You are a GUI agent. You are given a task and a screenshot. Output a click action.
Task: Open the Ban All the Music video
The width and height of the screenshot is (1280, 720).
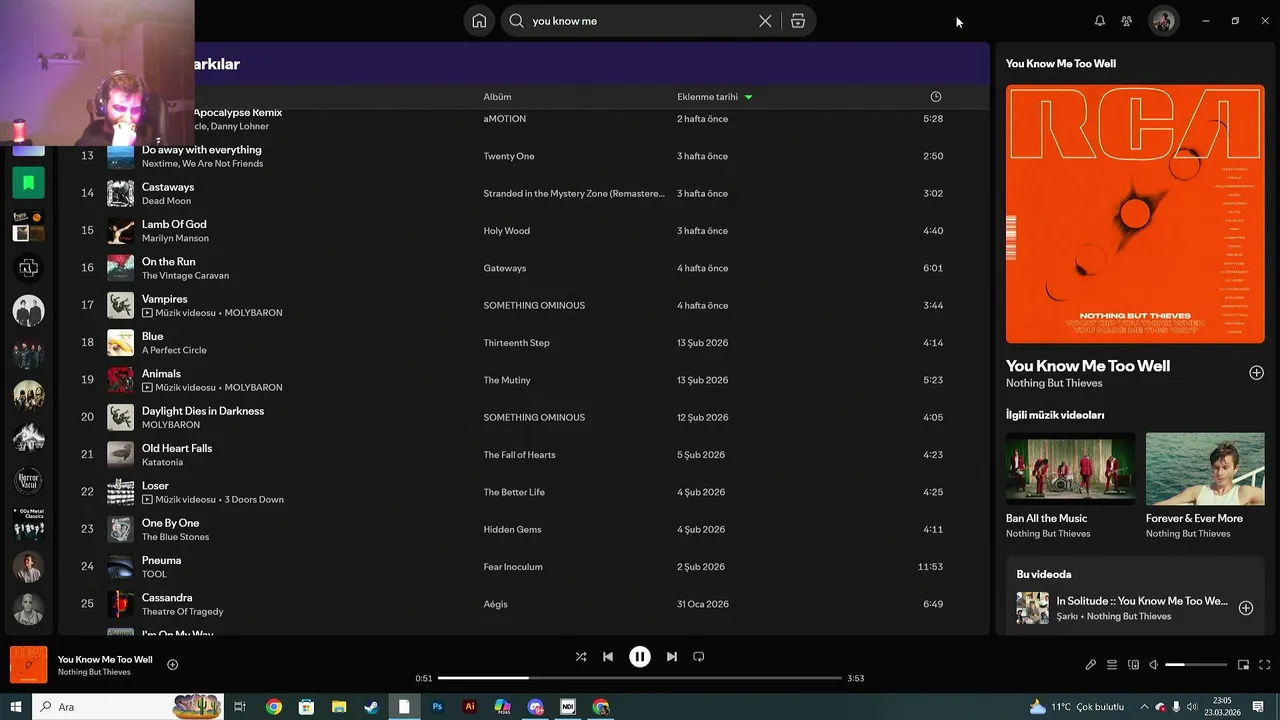(x=1070, y=468)
